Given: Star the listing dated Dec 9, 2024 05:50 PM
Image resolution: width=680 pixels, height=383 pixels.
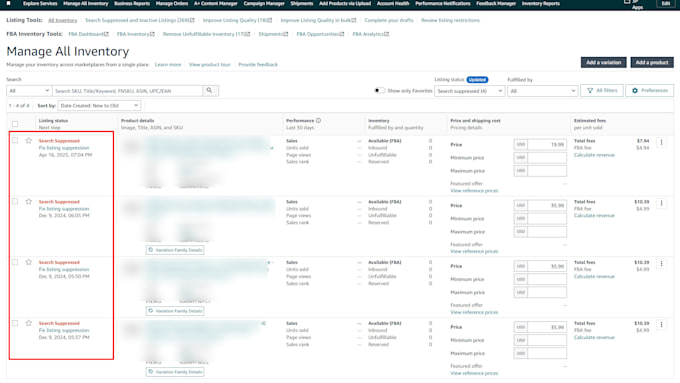Looking at the screenshot, I should pos(29,262).
